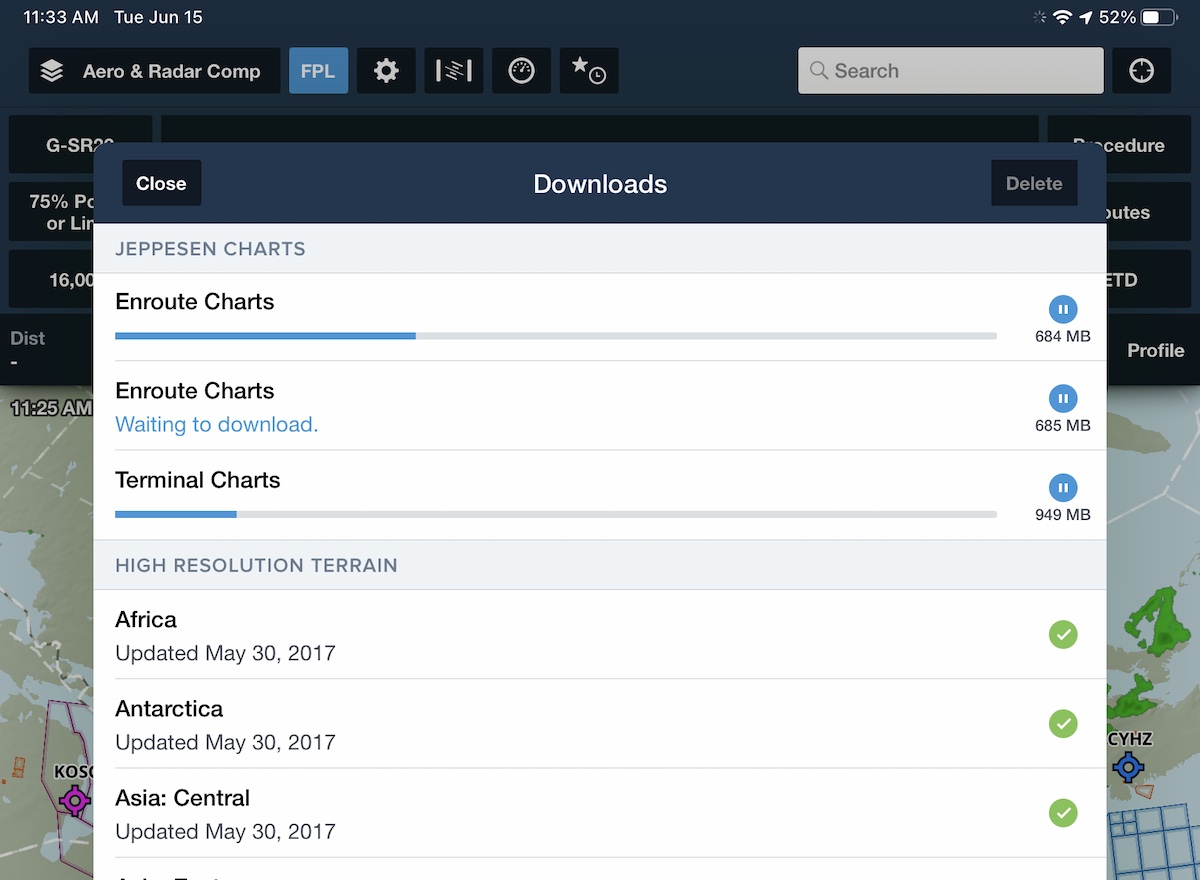This screenshot has height=880, width=1200.
Task: Select the G-SR aircraft button
Action: pos(81,145)
